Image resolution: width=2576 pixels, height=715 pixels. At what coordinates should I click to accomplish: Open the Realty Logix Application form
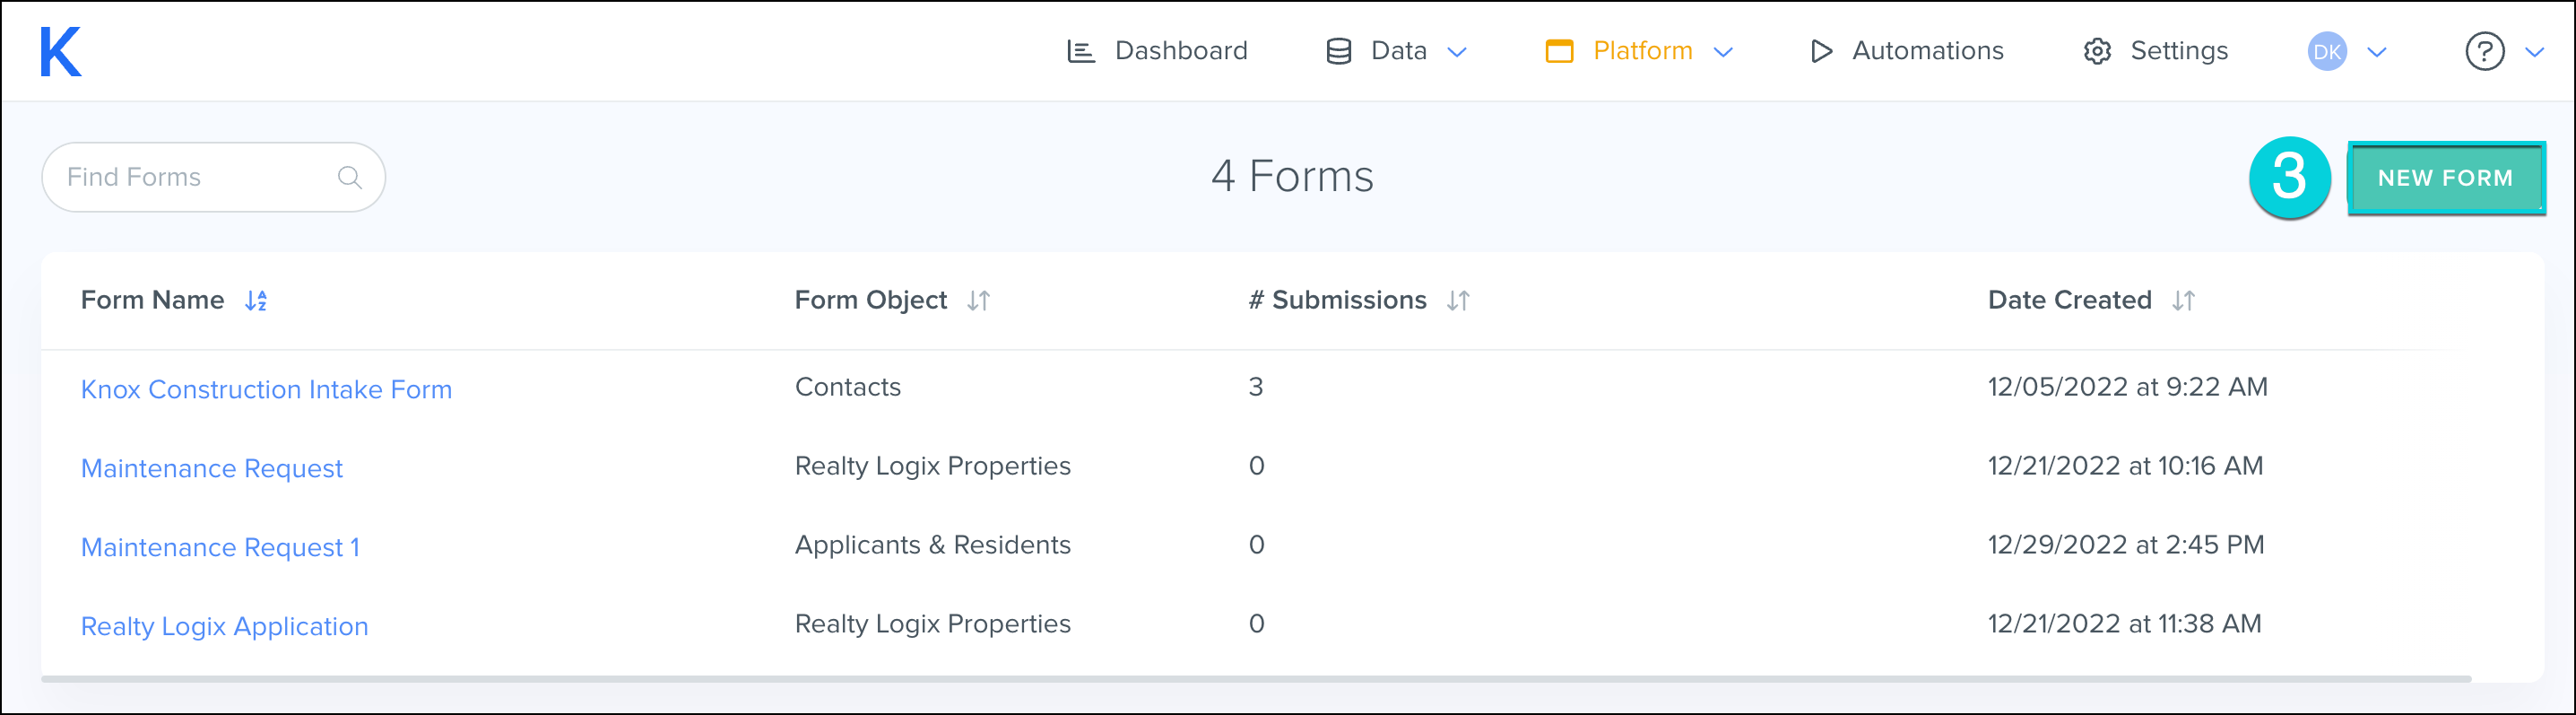click(x=224, y=626)
